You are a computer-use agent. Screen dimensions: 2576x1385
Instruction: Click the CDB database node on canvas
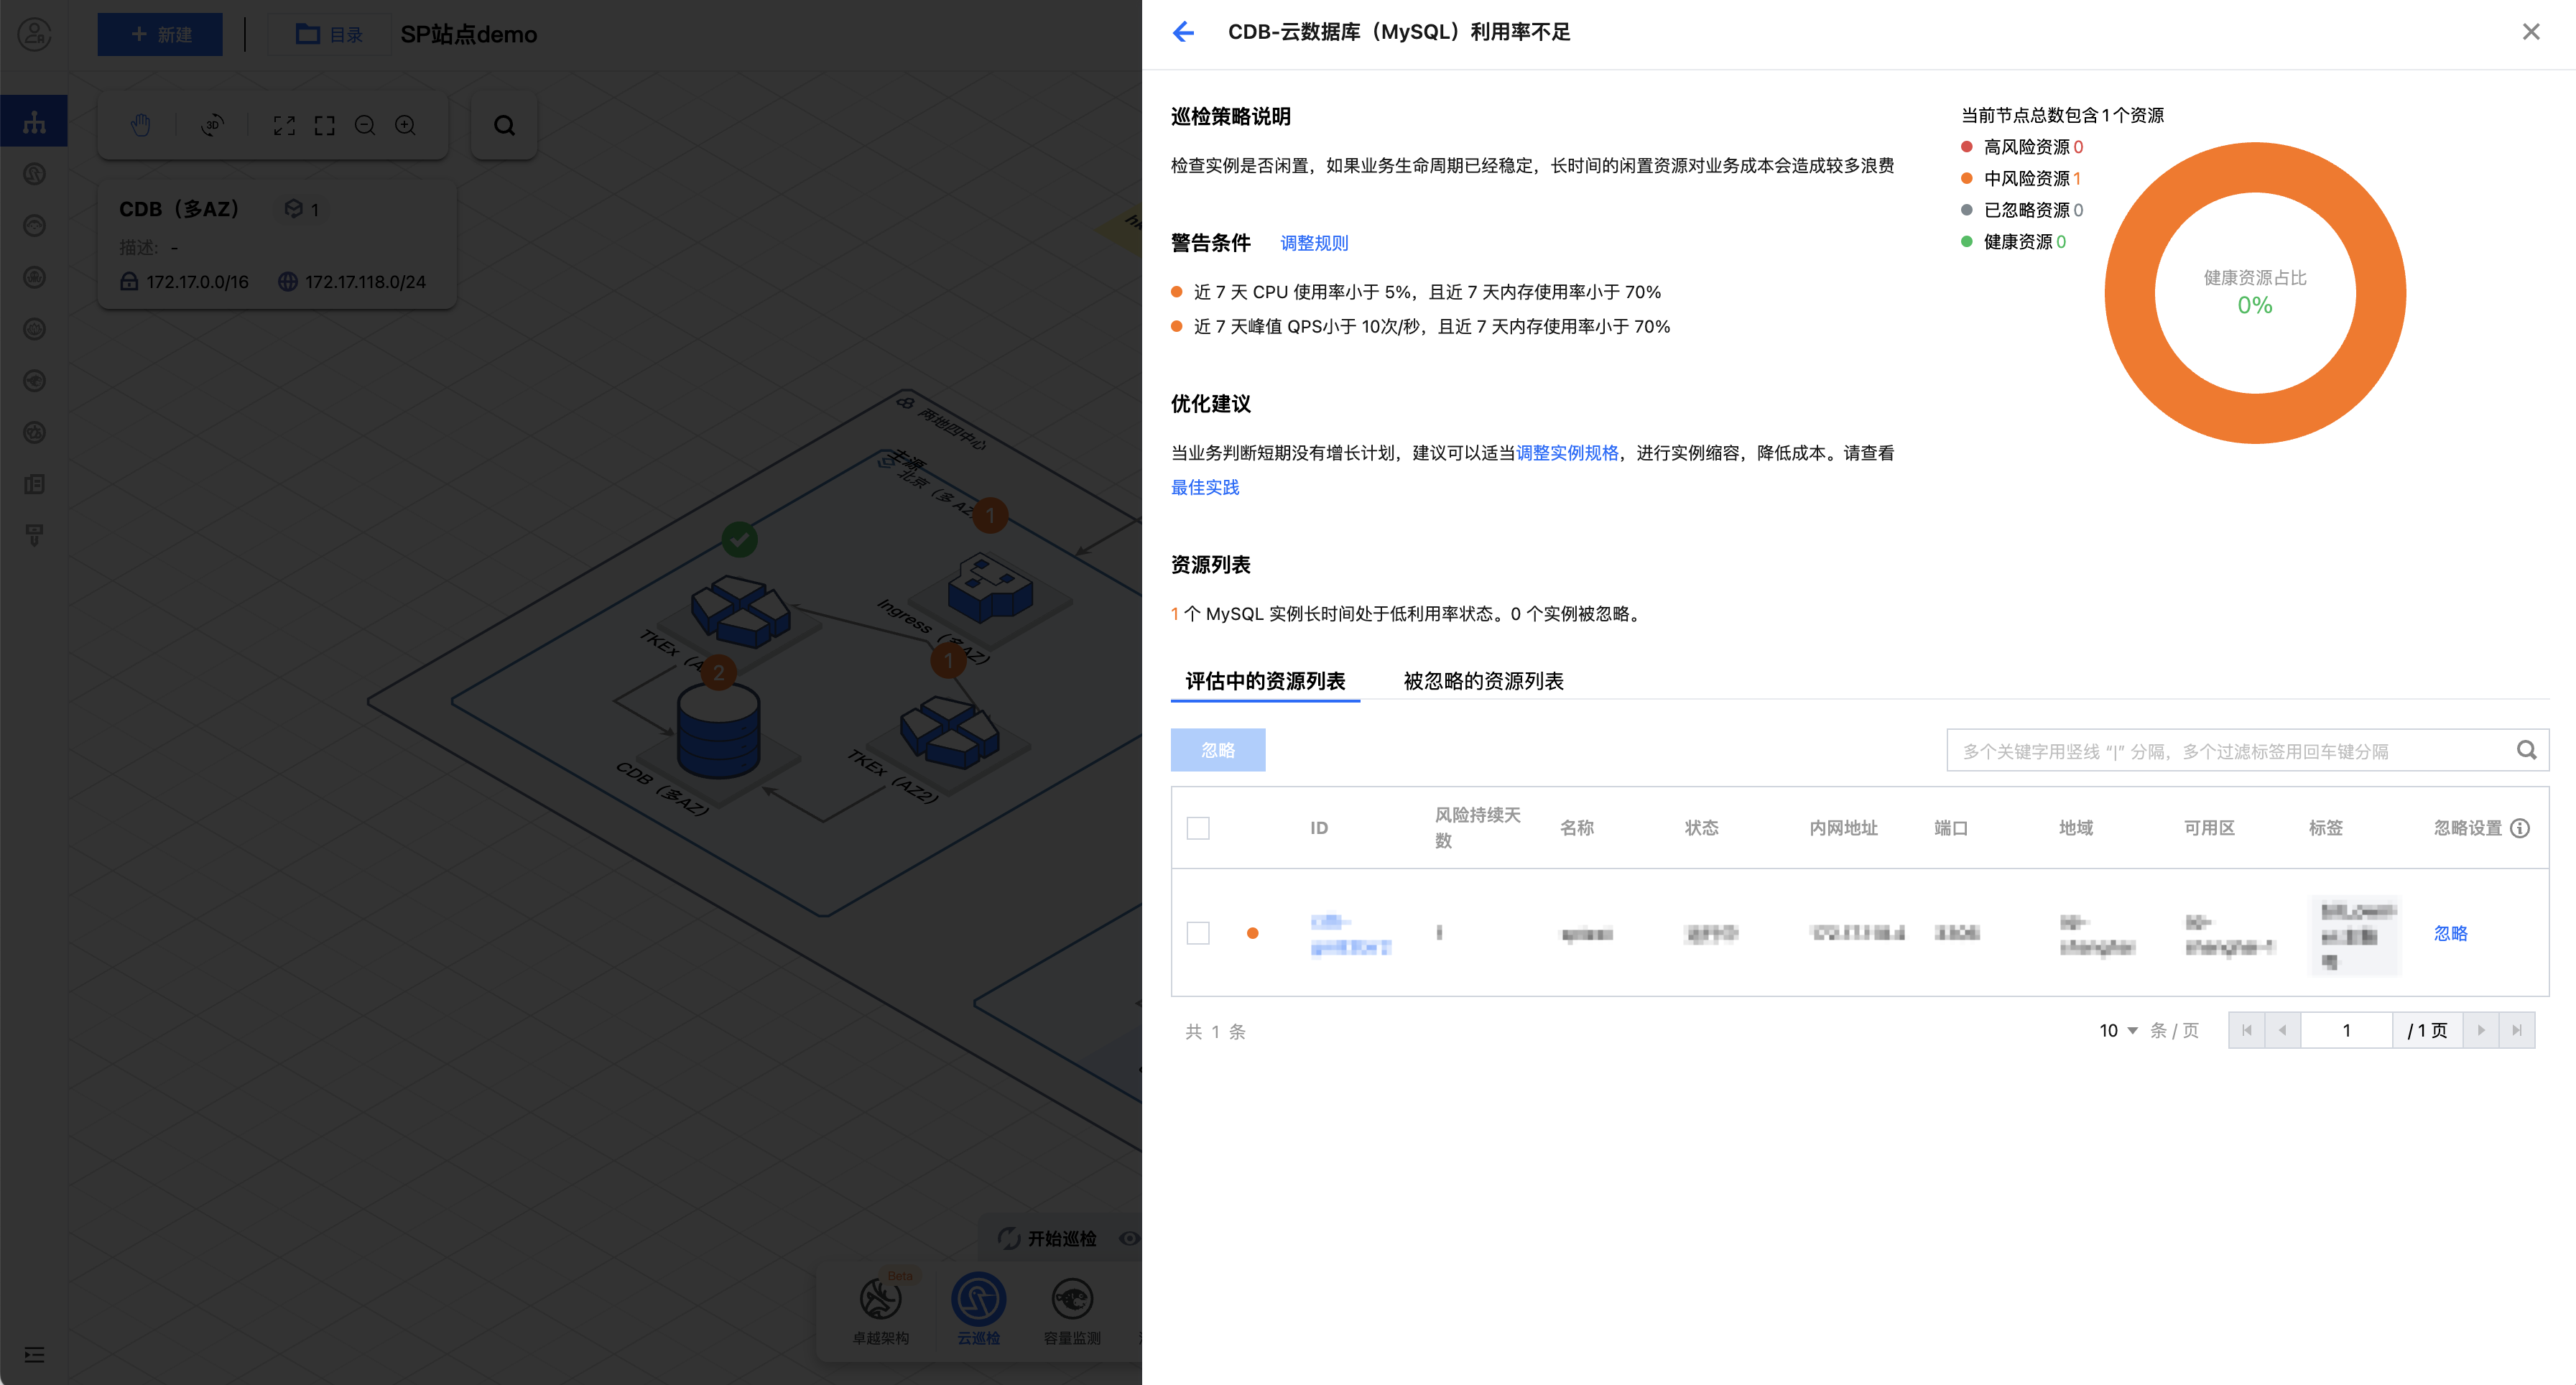coord(719,733)
